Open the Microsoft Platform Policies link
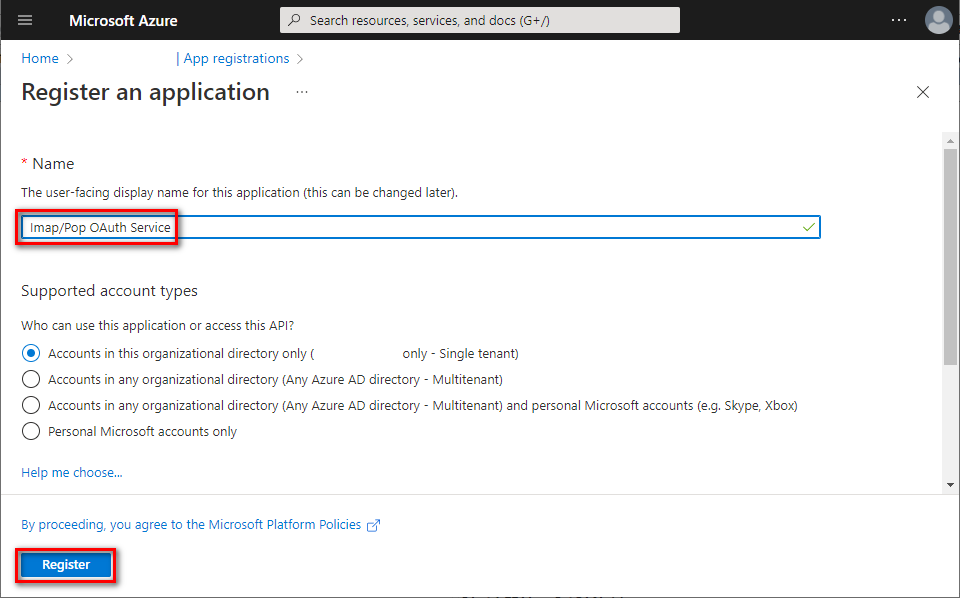 191,525
